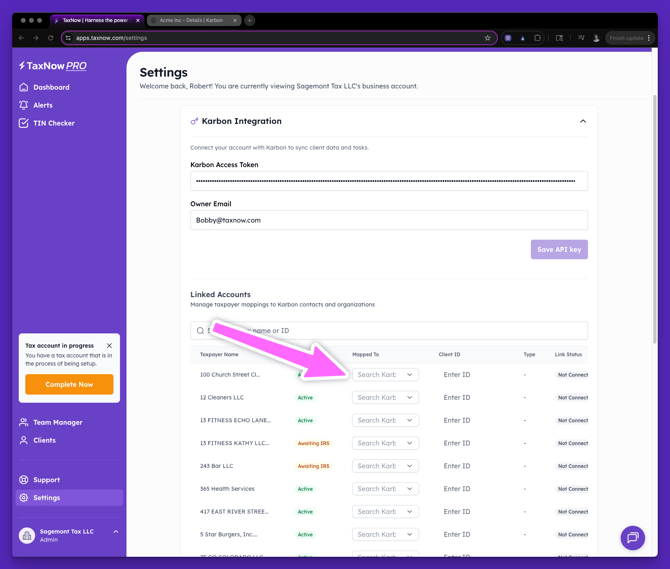The height and width of the screenshot is (569, 670).
Task: Expand the Sagemont Tax LLC account switcher
Action: coord(115,532)
